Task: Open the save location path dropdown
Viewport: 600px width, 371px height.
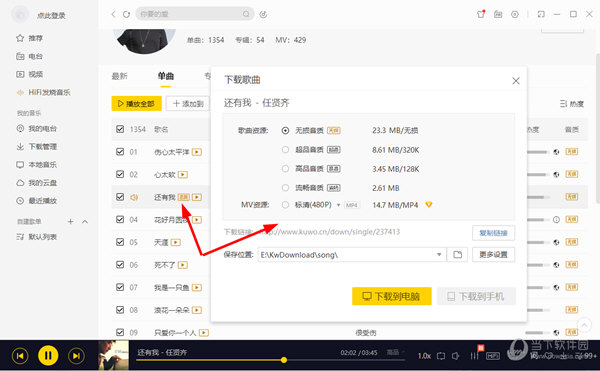Action: coord(439,254)
